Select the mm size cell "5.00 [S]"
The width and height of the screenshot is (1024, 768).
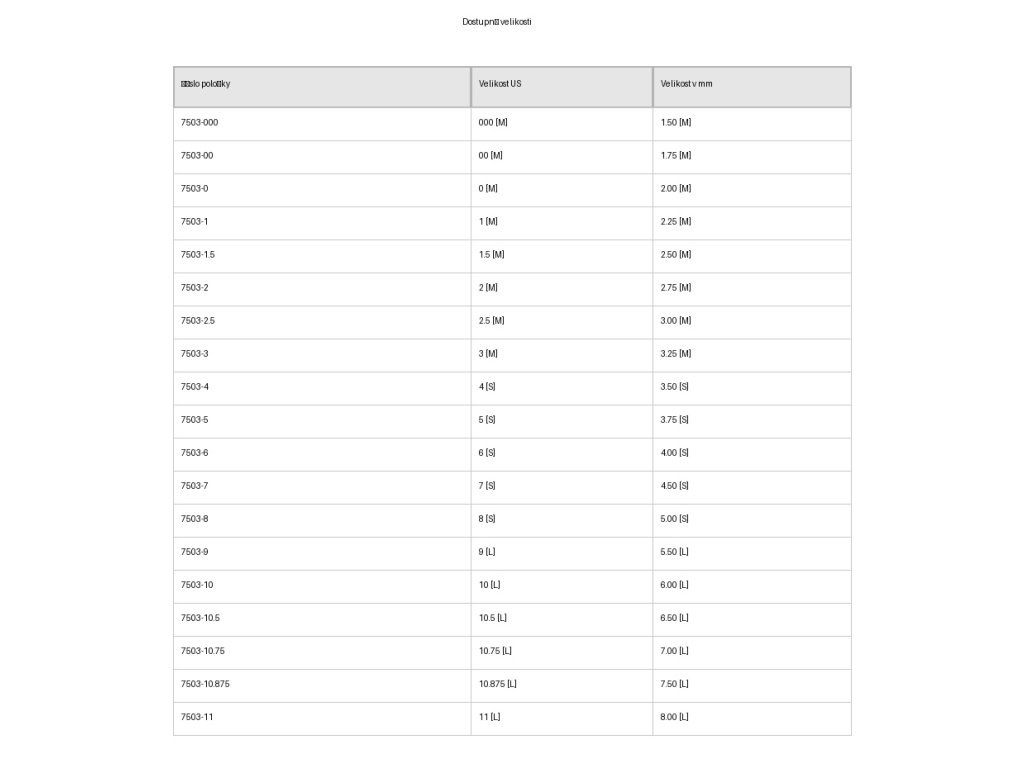(x=675, y=518)
